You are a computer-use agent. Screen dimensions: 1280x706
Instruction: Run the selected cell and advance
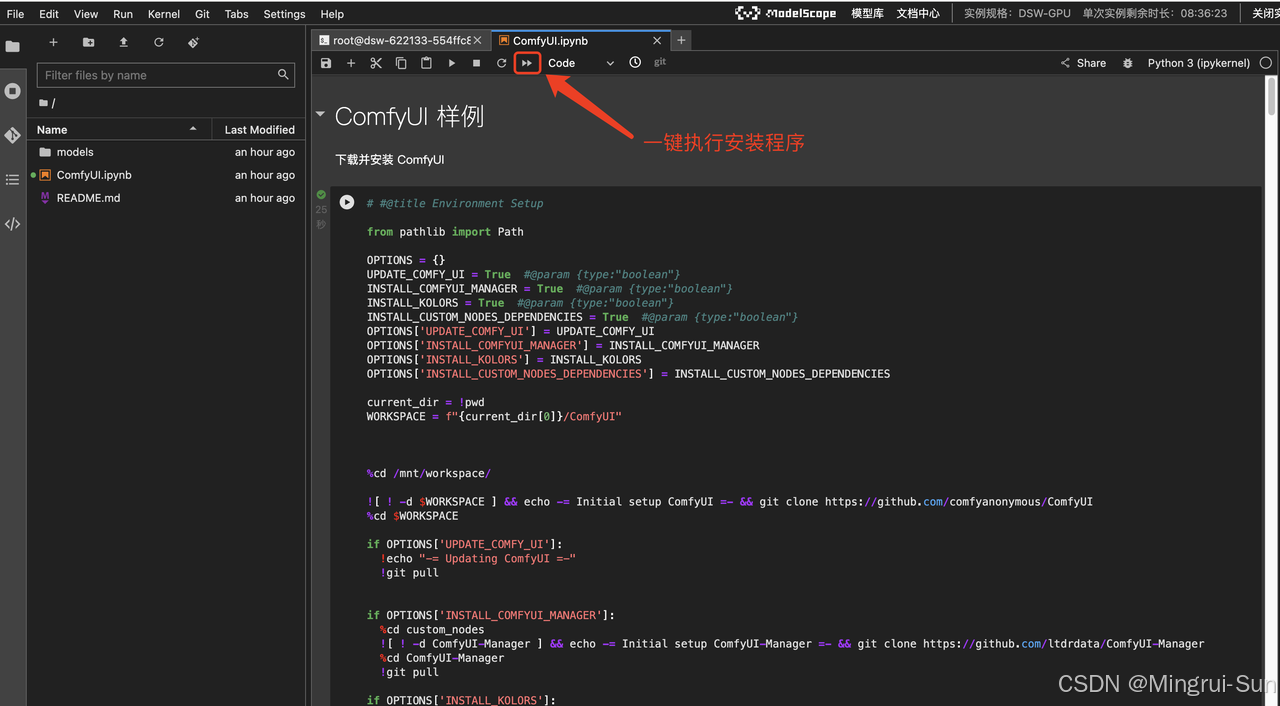point(452,63)
